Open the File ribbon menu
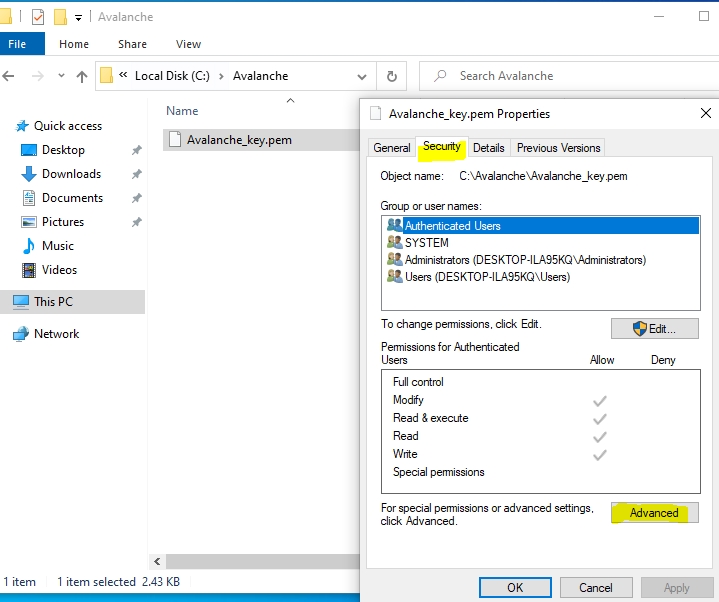719x602 pixels. coord(18,44)
